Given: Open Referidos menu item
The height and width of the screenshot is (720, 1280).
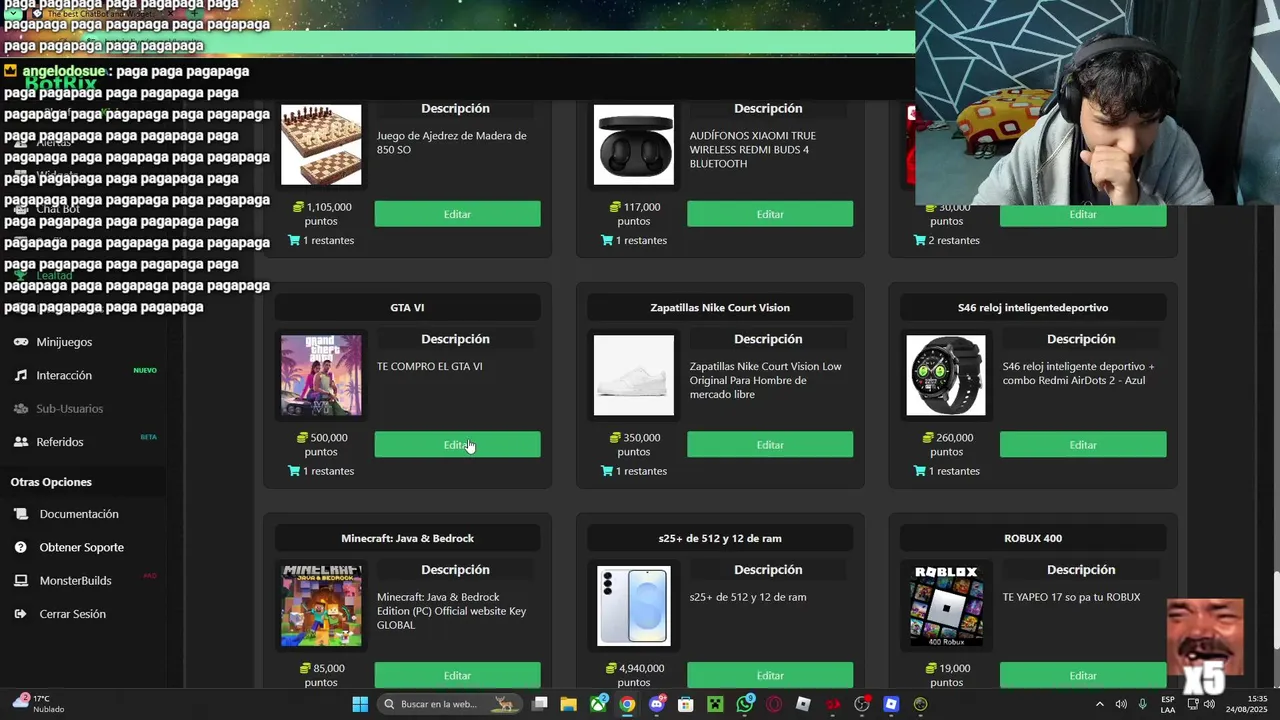Looking at the screenshot, I should tap(60, 442).
